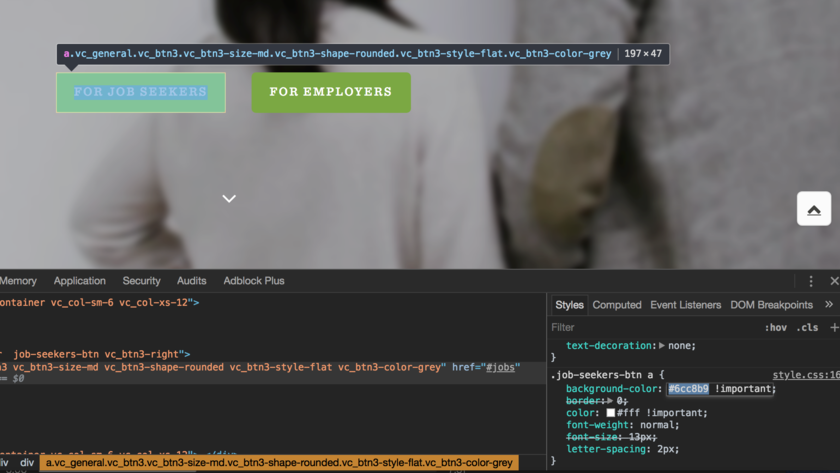Click the white color swatch next to #fff

click(x=610, y=413)
